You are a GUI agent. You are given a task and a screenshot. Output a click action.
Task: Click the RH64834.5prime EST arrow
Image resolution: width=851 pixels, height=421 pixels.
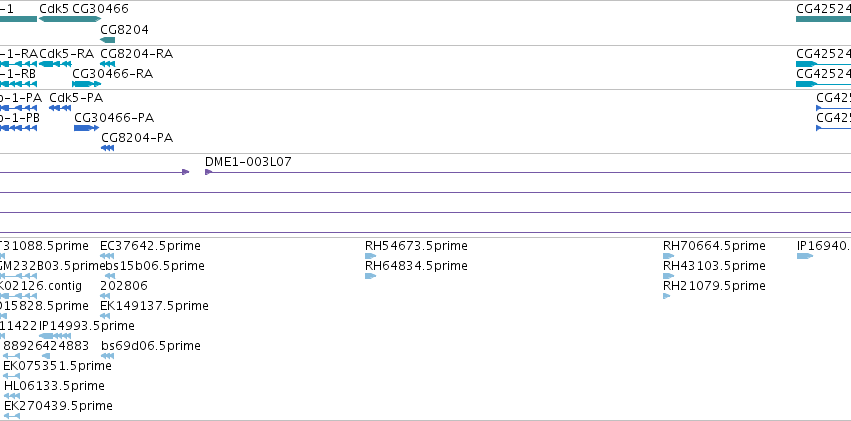tap(371, 276)
